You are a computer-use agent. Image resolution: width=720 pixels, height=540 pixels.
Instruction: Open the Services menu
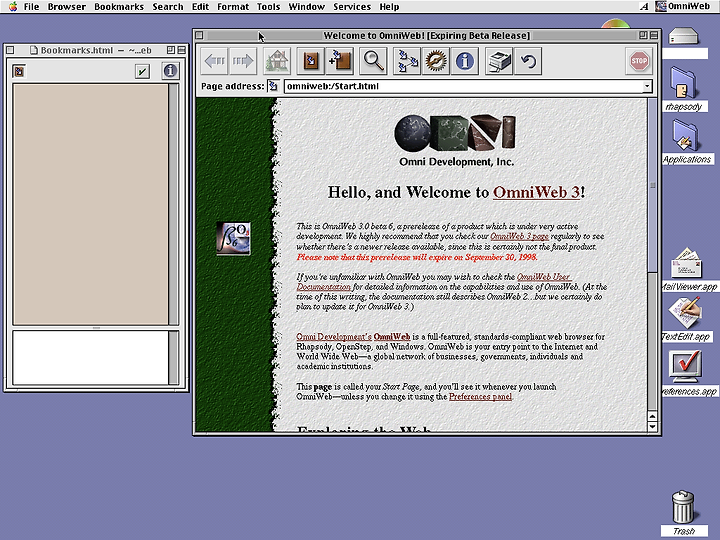point(352,6)
